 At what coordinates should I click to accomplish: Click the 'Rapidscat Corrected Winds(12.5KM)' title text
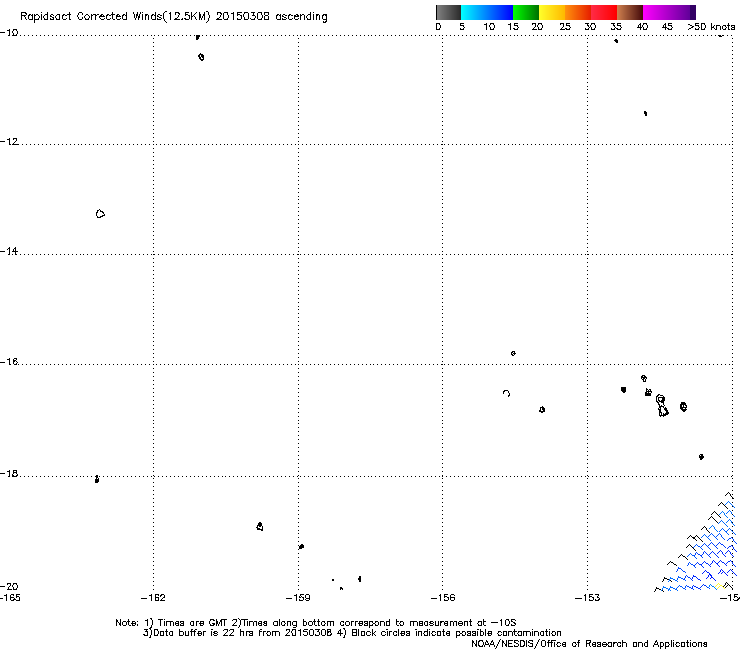[x=115, y=17]
